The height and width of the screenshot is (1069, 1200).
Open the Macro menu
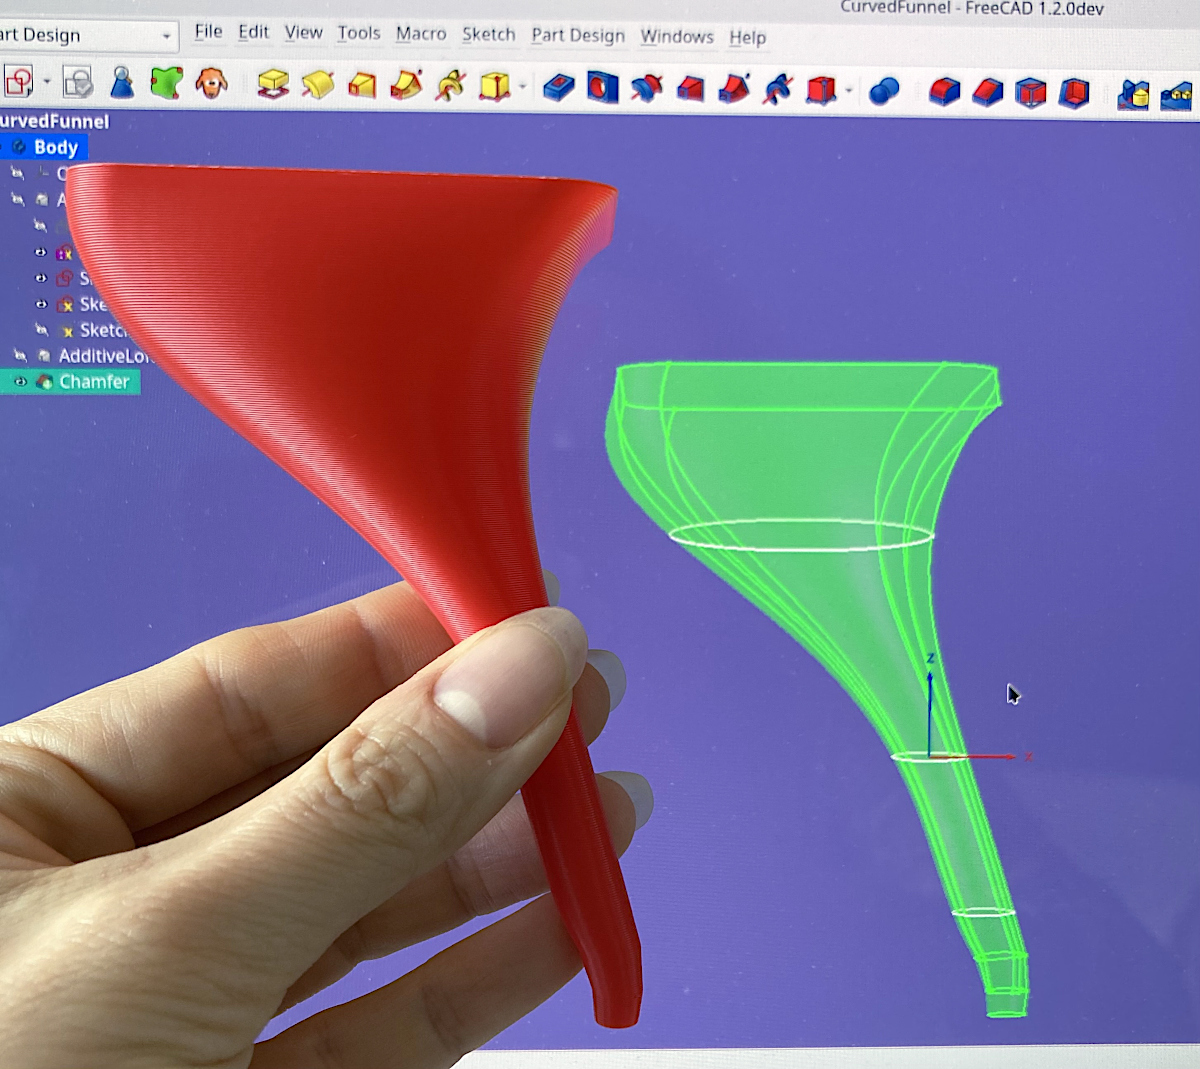[421, 34]
